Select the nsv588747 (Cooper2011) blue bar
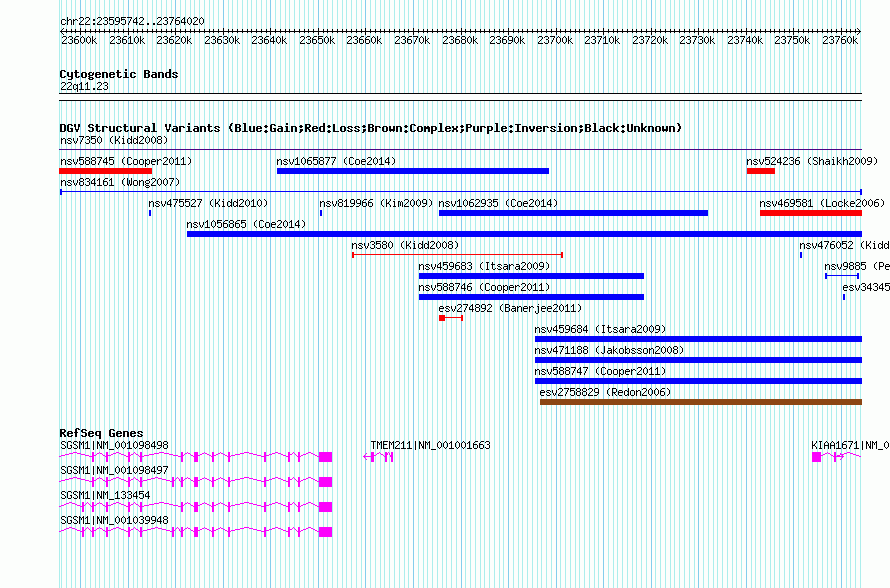Image resolution: width=890 pixels, height=588 pixels. coord(698,381)
